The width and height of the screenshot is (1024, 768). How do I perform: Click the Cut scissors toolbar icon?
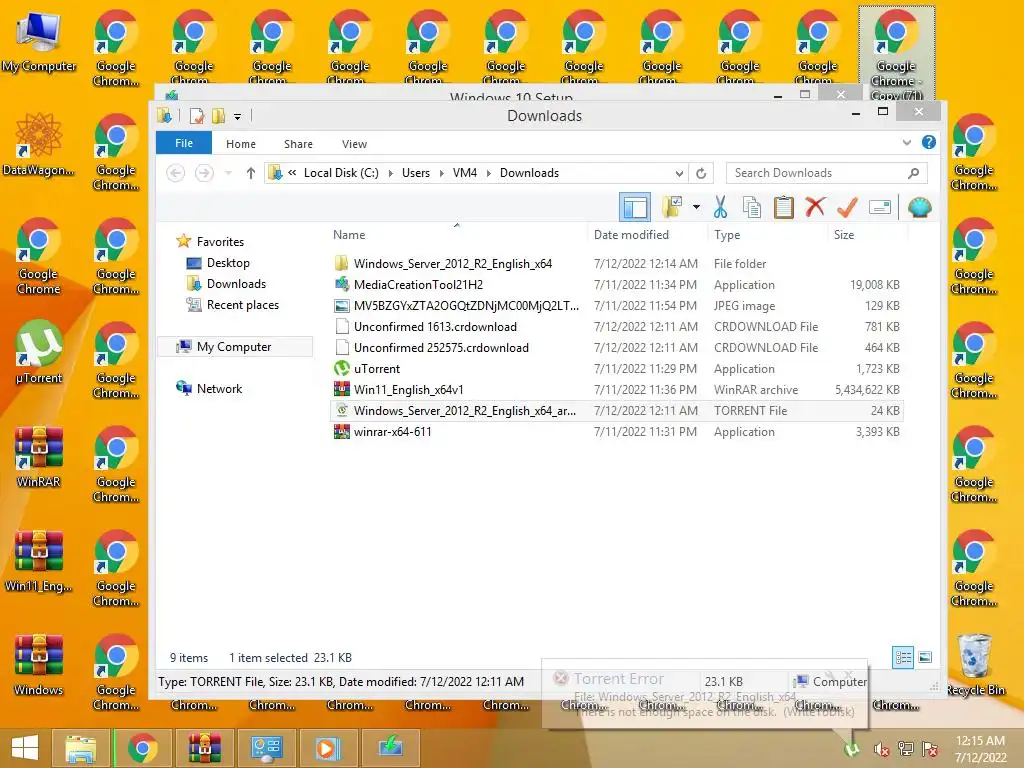[x=720, y=207]
